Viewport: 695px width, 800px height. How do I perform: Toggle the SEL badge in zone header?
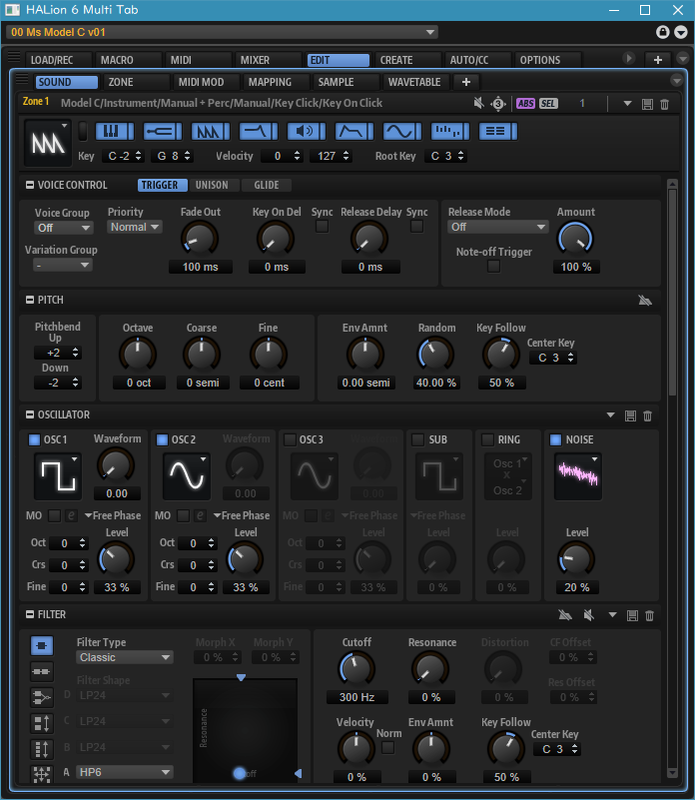tap(548, 104)
